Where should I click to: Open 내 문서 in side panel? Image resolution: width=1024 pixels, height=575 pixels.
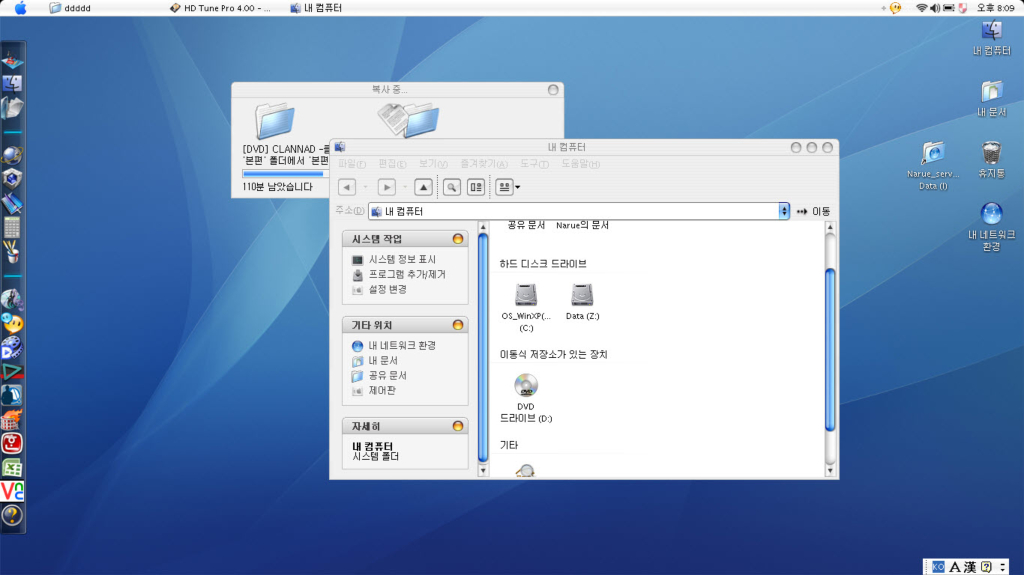[x=383, y=361]
